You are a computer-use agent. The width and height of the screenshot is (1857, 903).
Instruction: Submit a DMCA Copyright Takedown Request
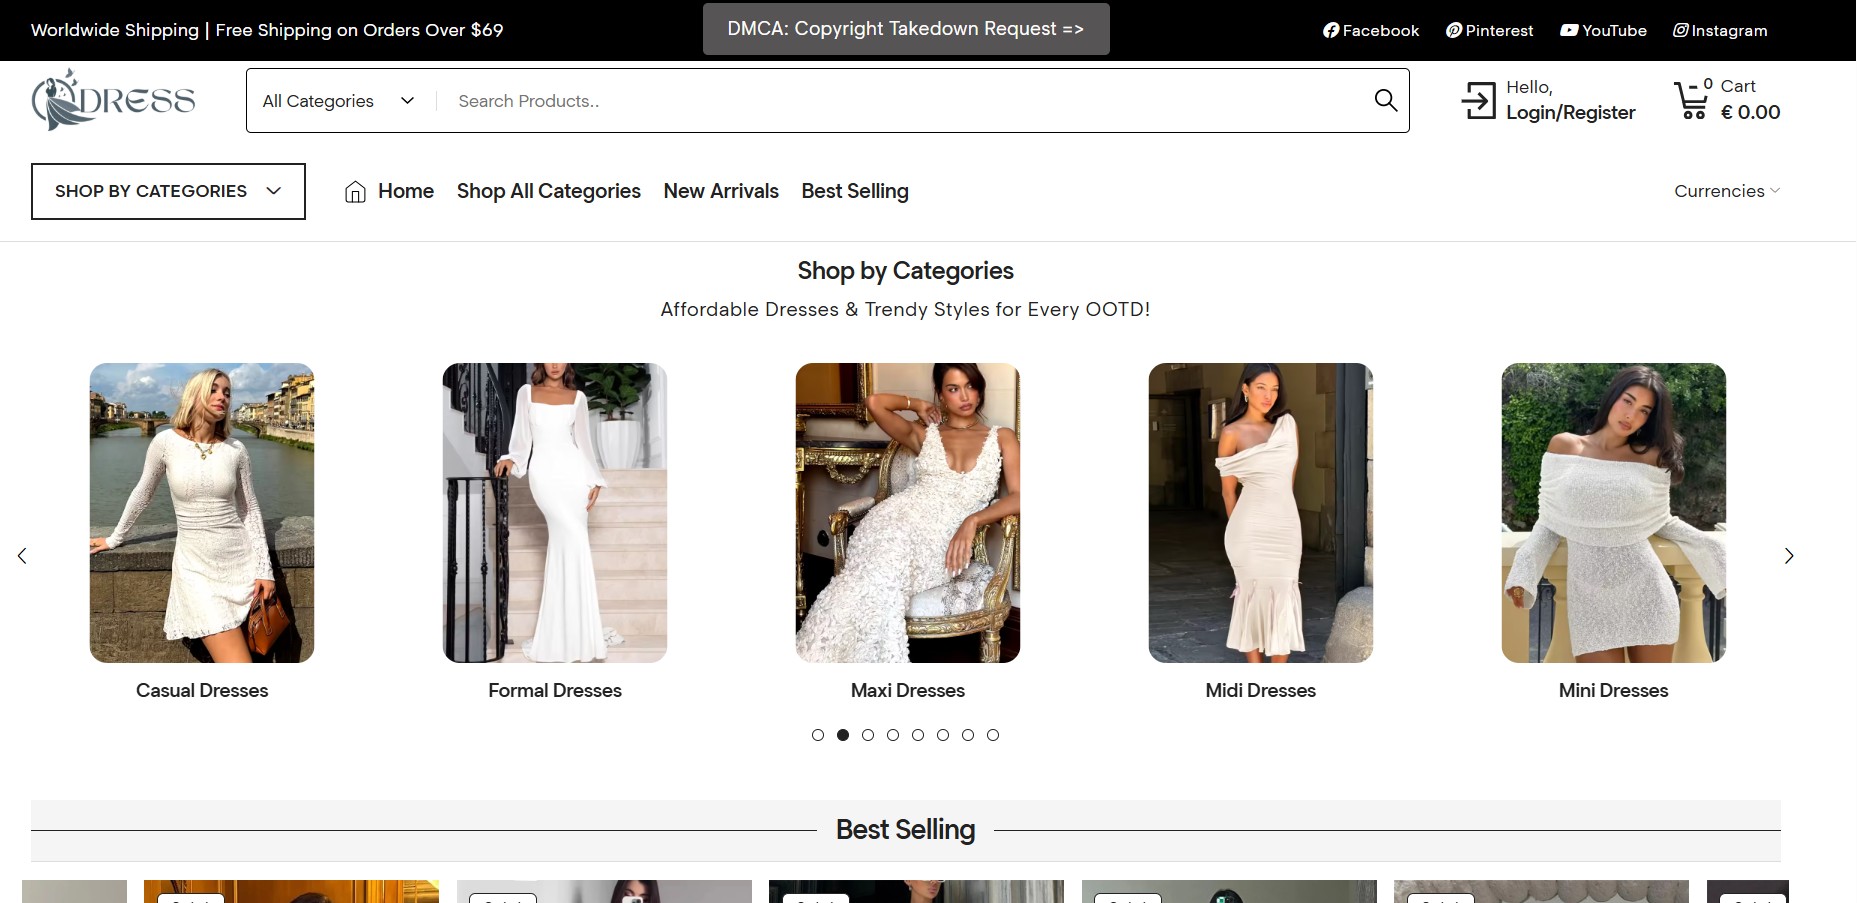pyautogui.click(x=906, y=28)
